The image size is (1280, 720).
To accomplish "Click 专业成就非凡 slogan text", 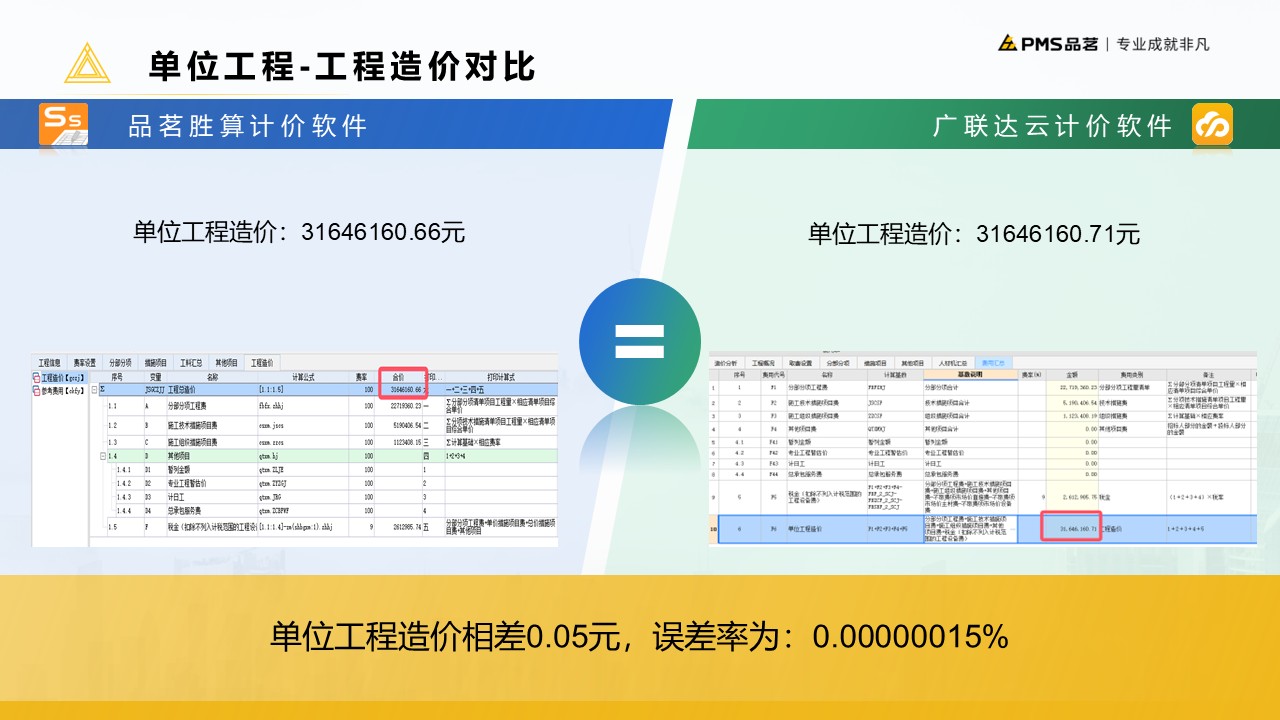I will pos(1162,44).
